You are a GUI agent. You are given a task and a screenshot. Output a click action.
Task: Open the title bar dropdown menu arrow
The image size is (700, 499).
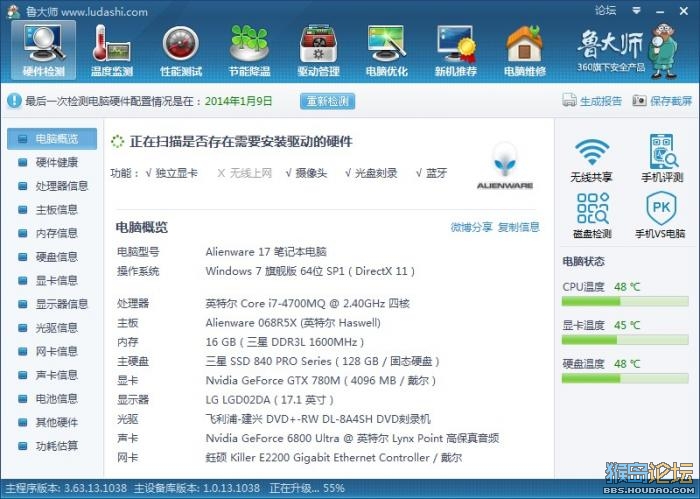tap(637, 10)
